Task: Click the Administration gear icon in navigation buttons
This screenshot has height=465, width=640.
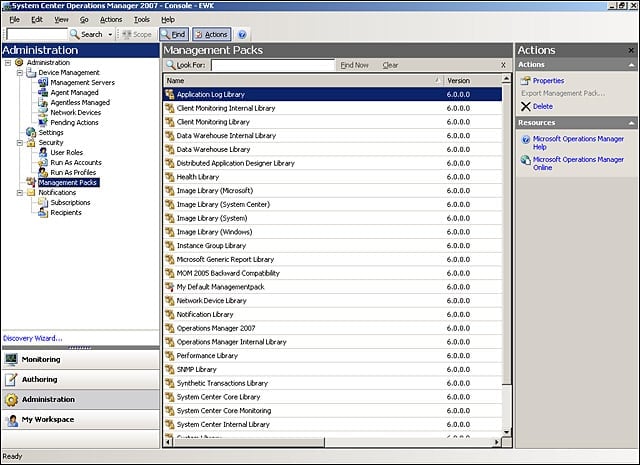Action: click(x=11, y=400)
